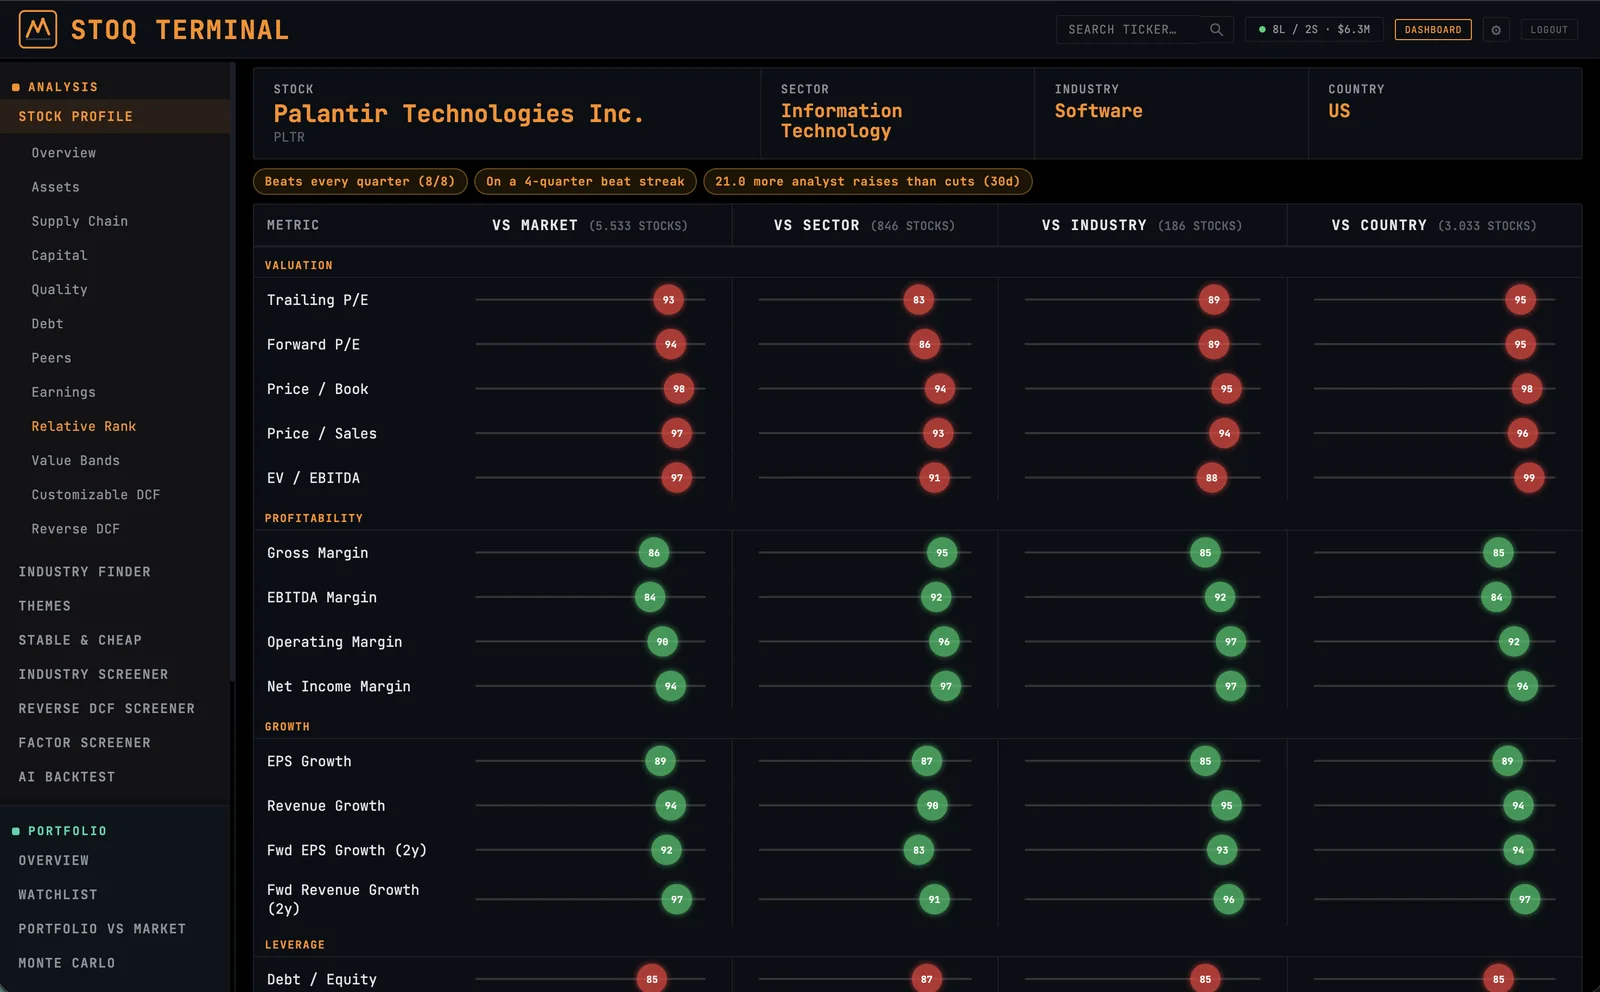Open REVERSE DCF SCREENER
Image resolution: width=1600 pixels, height=992 pixels.
pos(107,708)
